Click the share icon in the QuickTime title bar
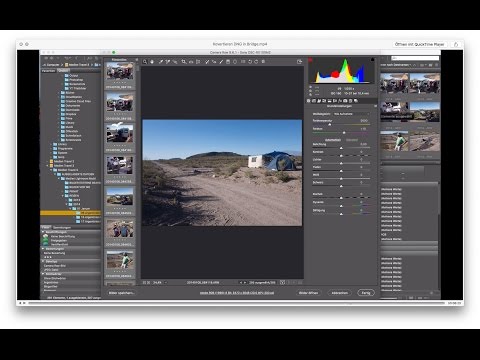This screenshot has height=360, width=480. pyautogui.click(x=456, y=44)
